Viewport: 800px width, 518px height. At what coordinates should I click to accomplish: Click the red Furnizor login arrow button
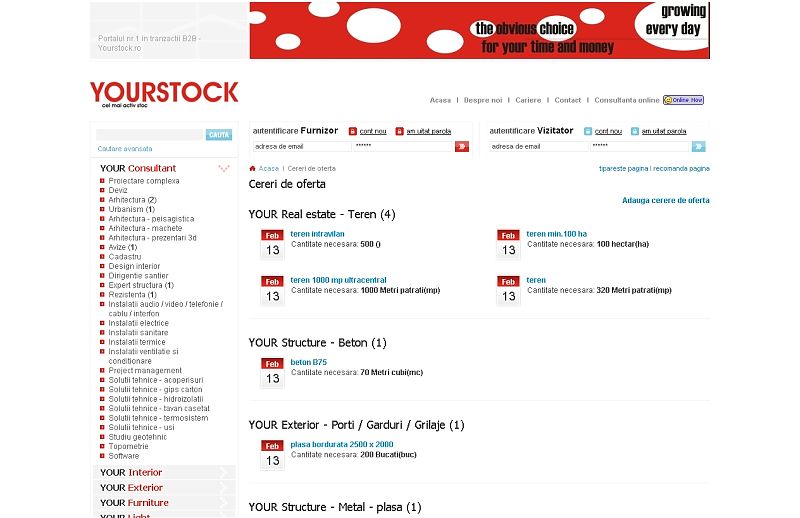click(x=462, y=147)
